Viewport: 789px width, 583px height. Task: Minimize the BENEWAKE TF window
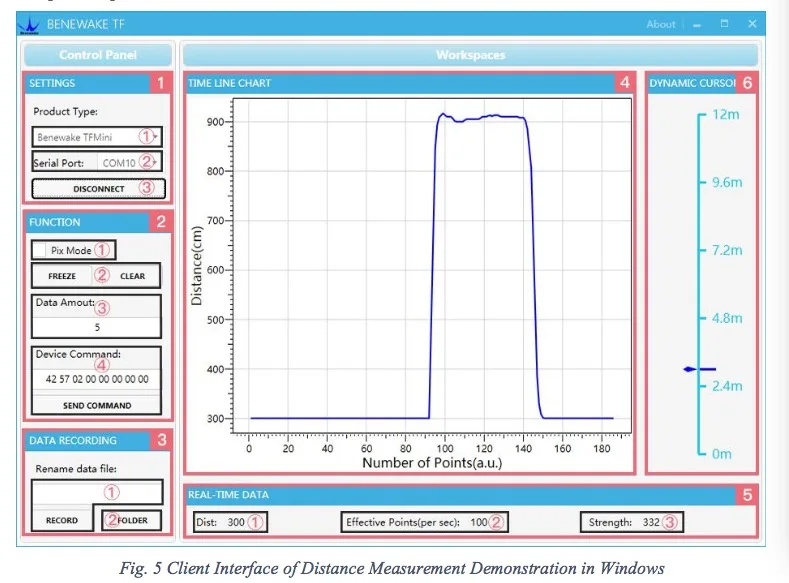[x=697, y=25]
